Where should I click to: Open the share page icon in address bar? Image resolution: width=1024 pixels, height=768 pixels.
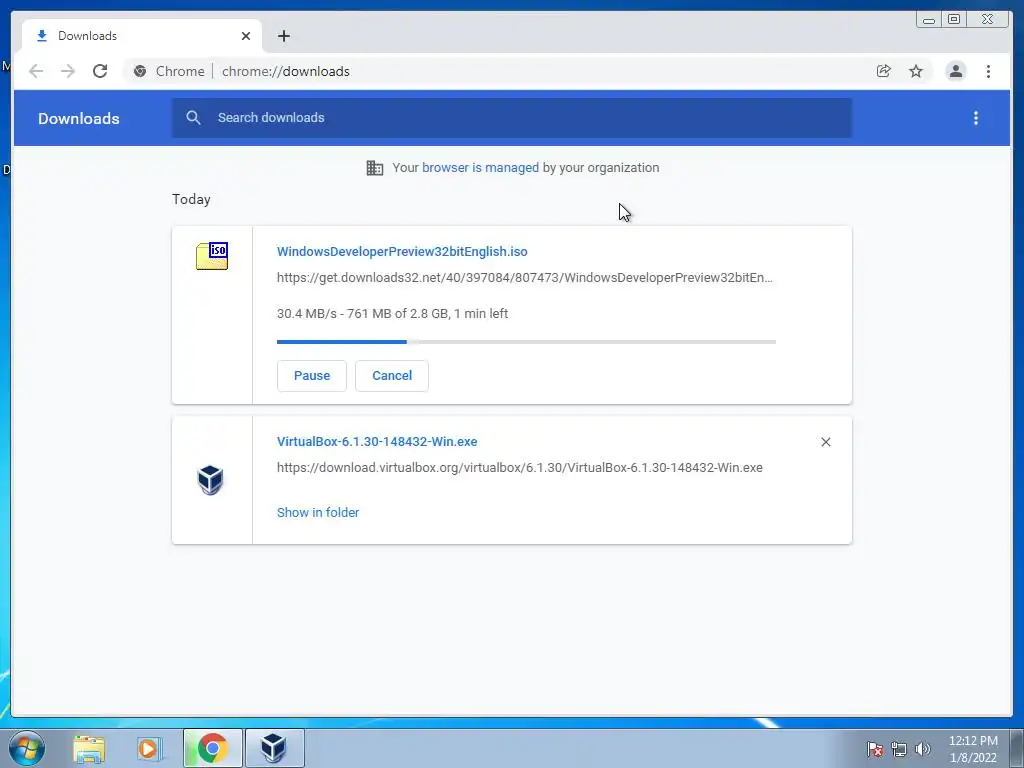(x=884, y=71)
